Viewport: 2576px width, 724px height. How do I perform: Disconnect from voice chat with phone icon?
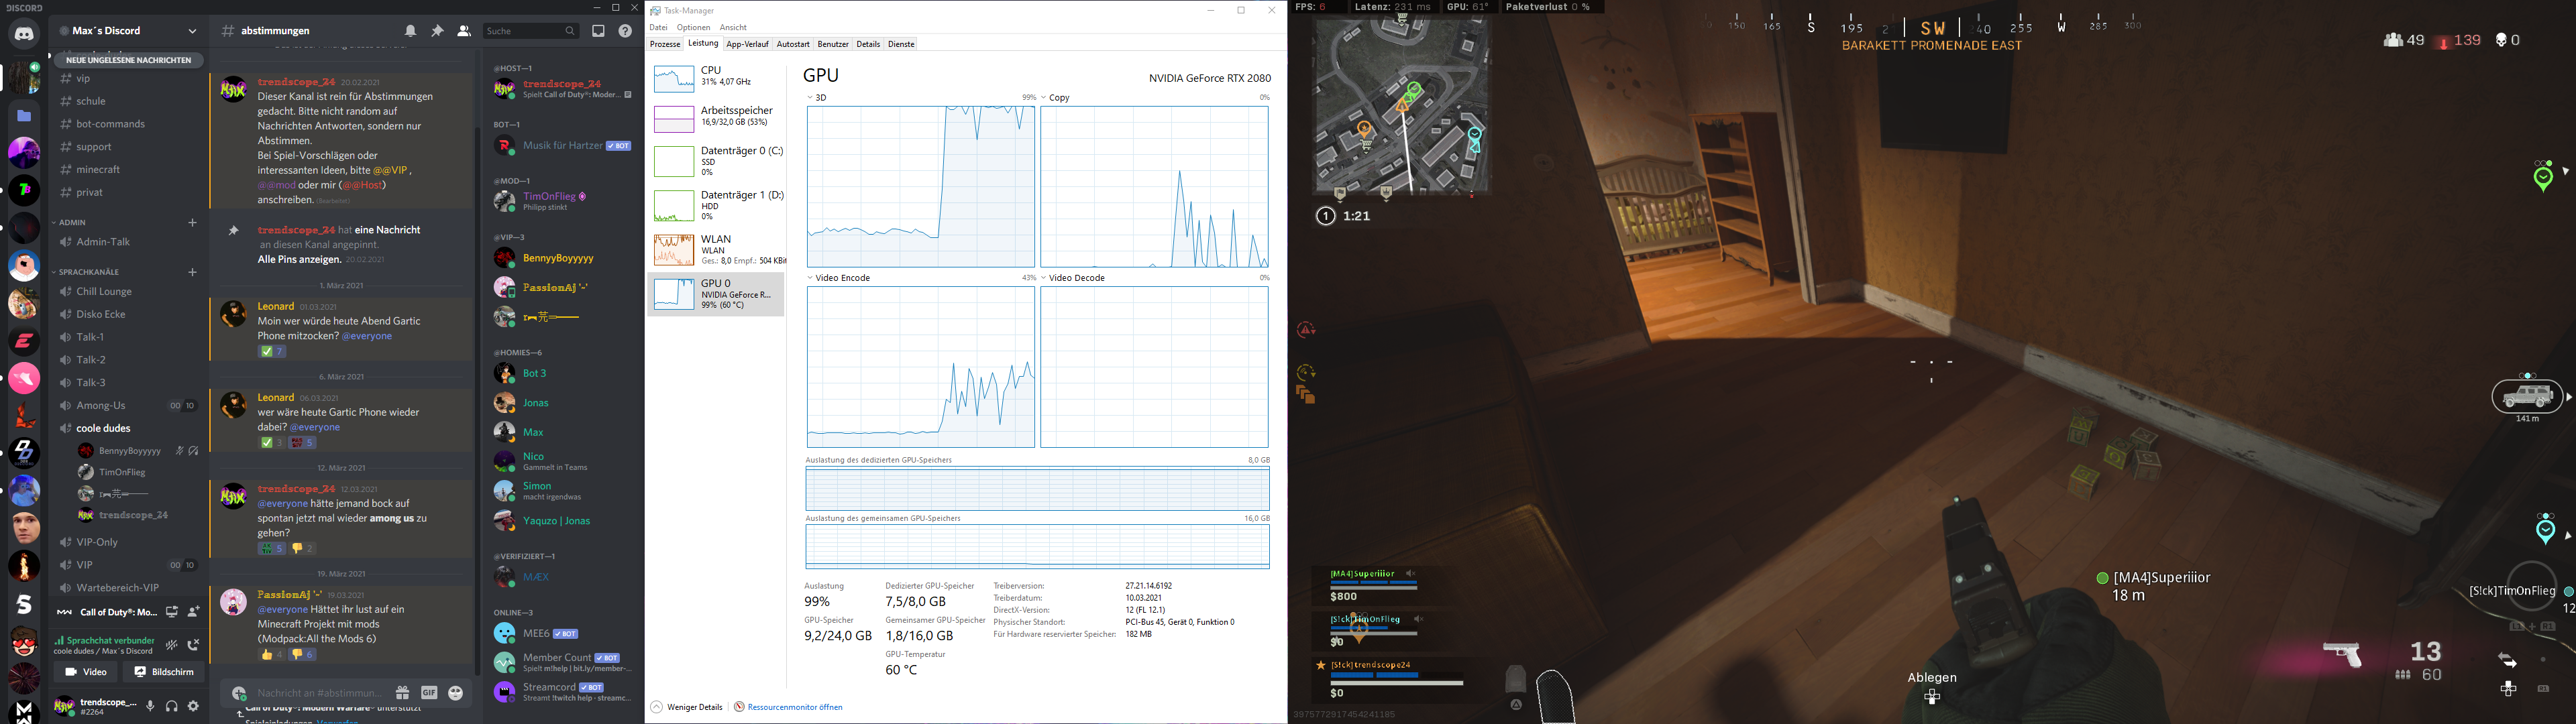coord(193,645)
